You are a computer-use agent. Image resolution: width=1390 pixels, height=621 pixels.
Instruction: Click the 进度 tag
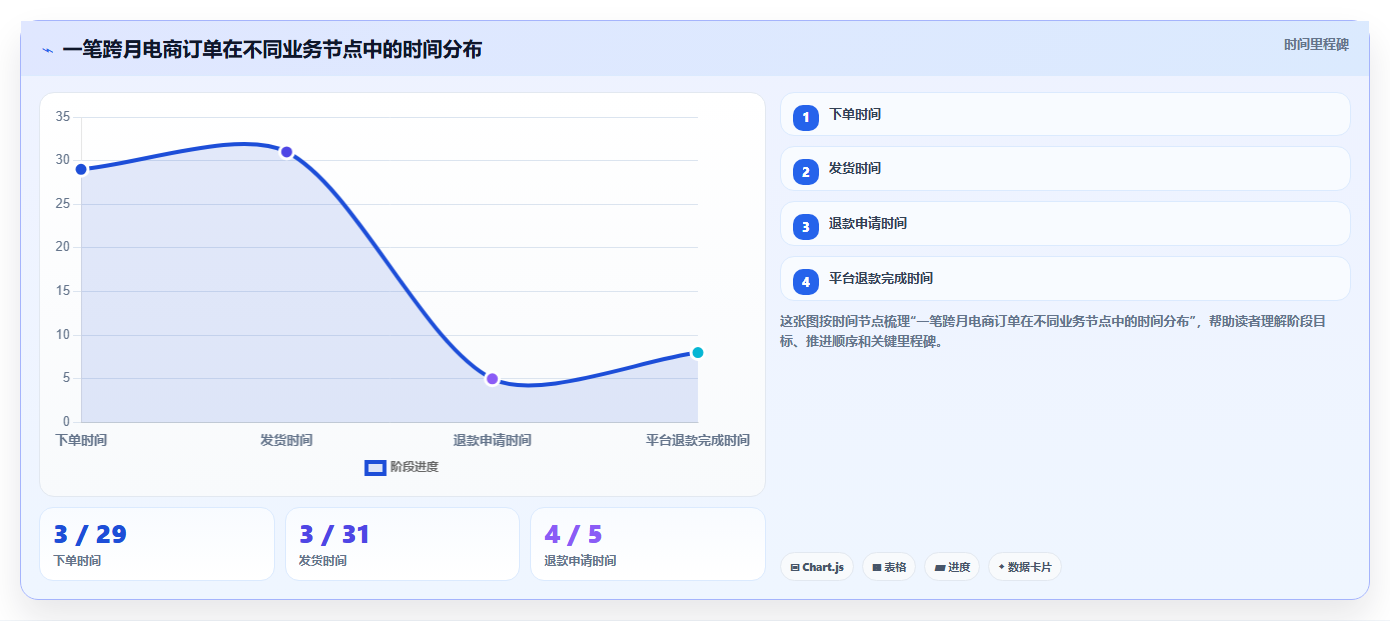click(x=952, y=567)
